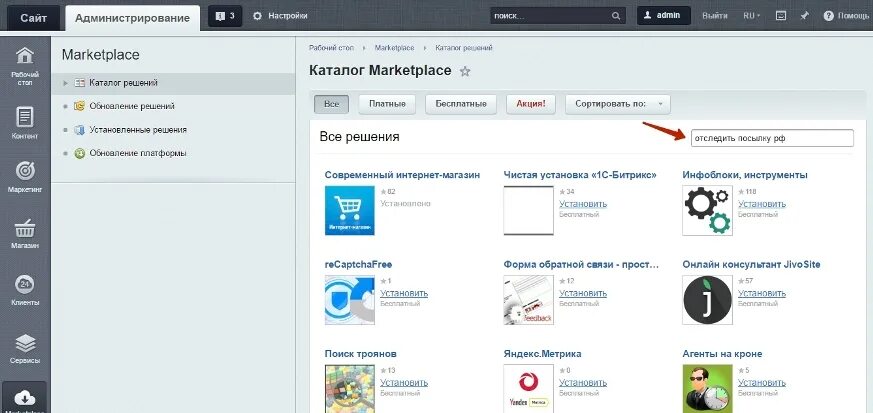Click Каталог решений breadcrumb link
The height and width of the screenshot is (413, 873).
coord(464,48)
